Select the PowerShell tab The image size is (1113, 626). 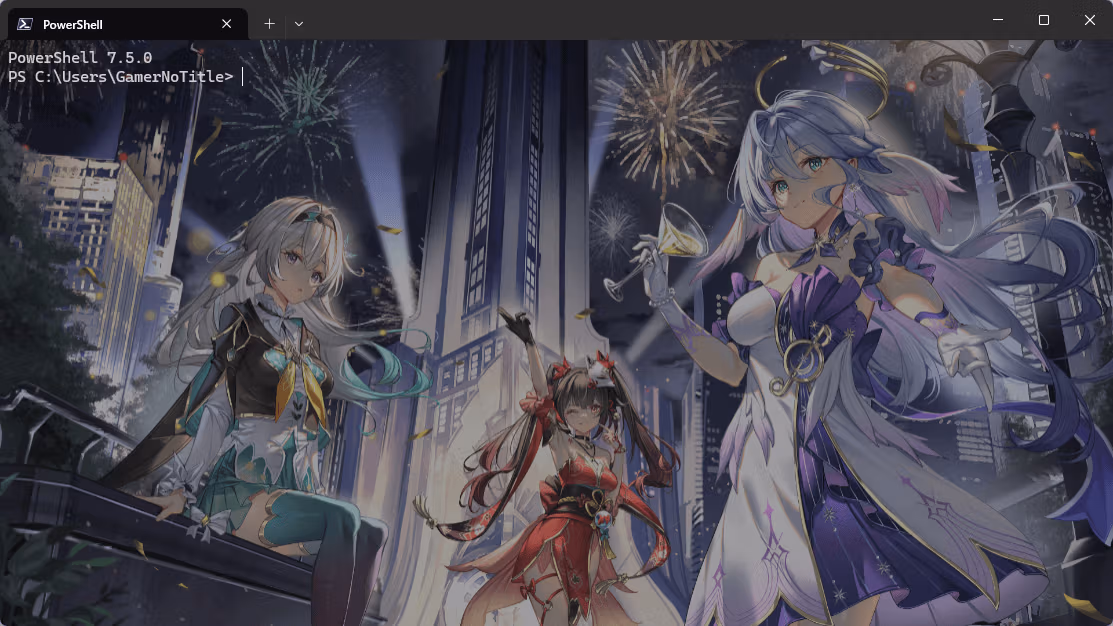[x=128, y=24]
